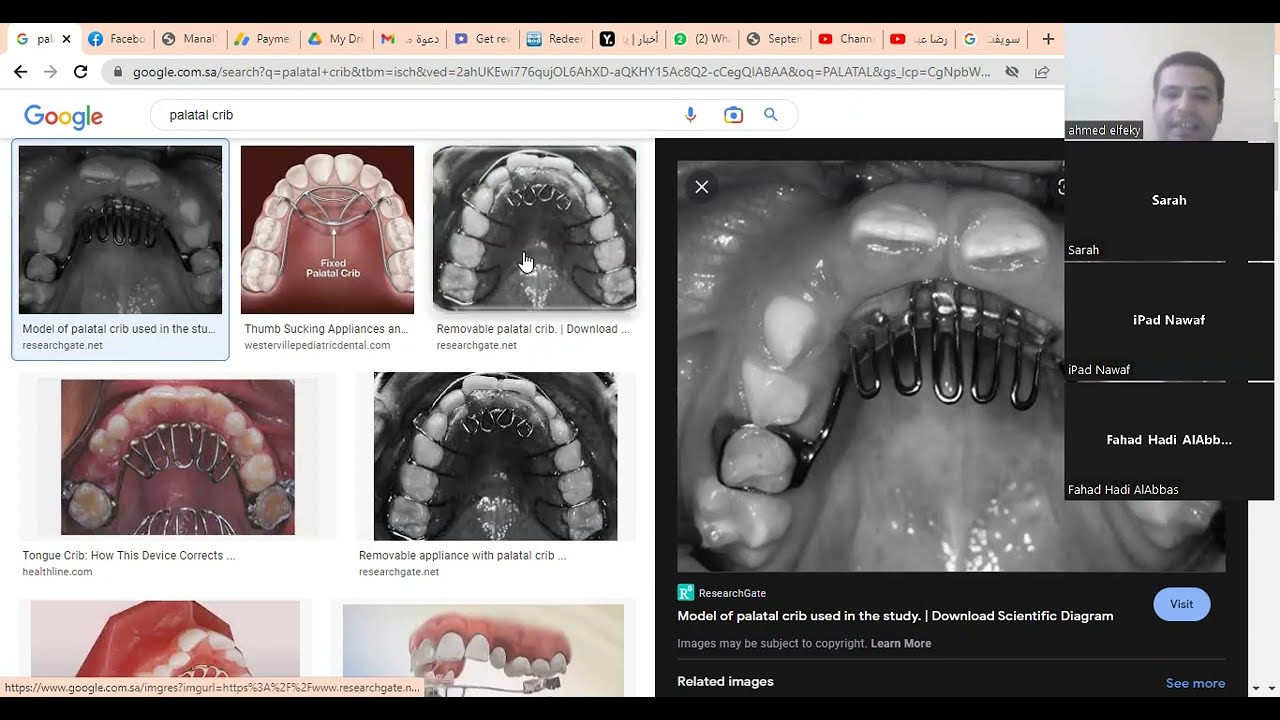The width and height of the screenshot is (1280, 720).
Task: Open 'Removable appliance with palatal crib' image
Action: coord(495,456)
